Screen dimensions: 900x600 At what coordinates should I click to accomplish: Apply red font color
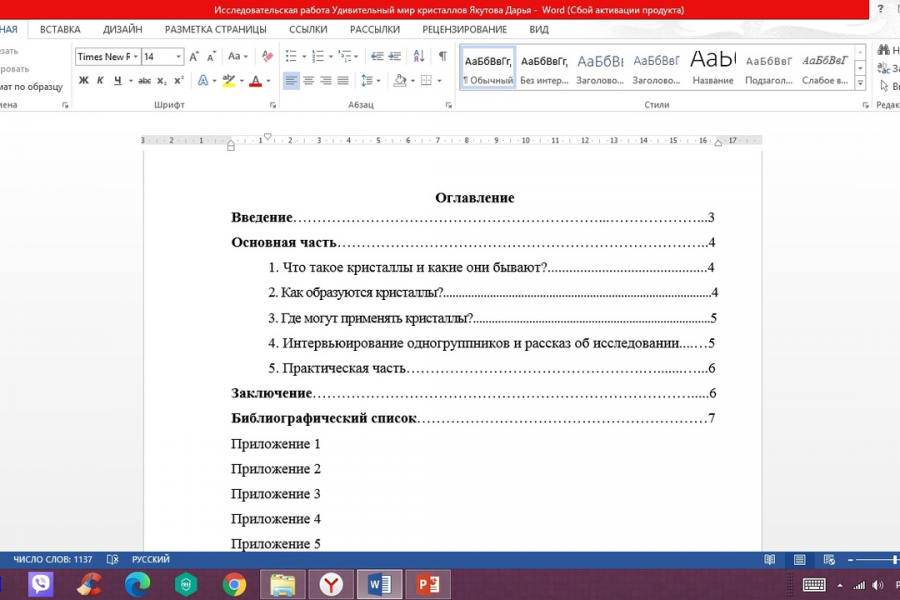point(255,80)
